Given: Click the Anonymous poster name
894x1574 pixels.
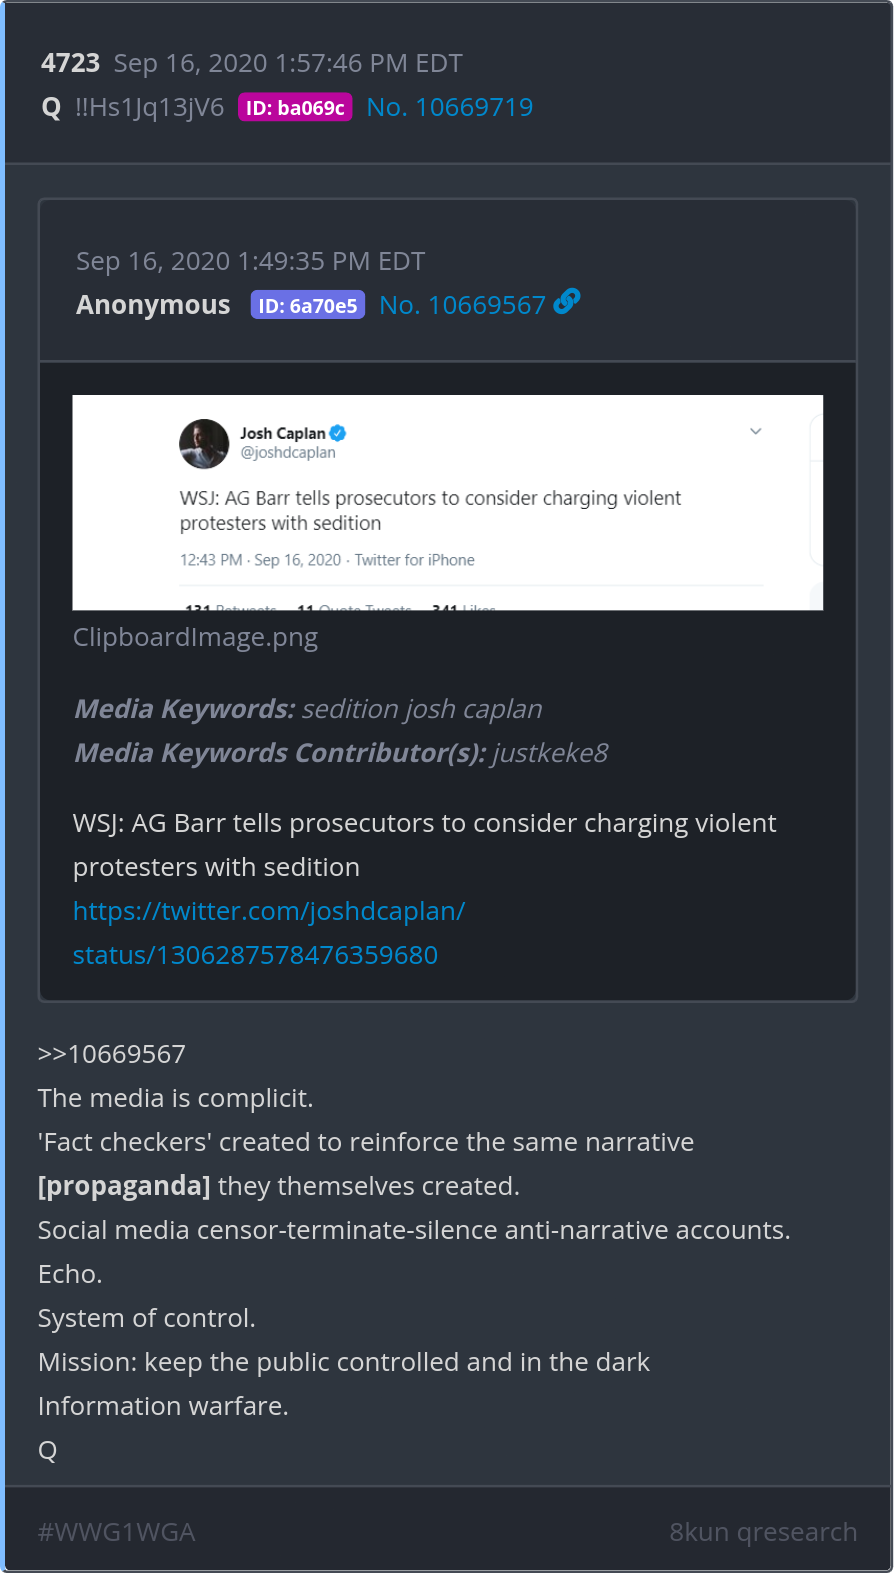Looking at the screenshot, I should (153, 305).
